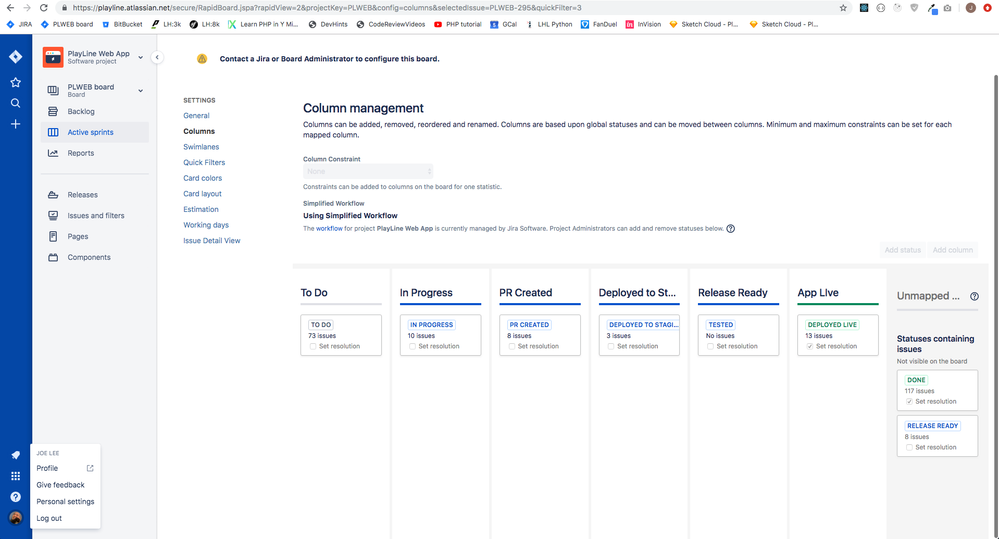Collapse the sidebar with the arrow button
This screenshot has width=999, height=539.
157,57
